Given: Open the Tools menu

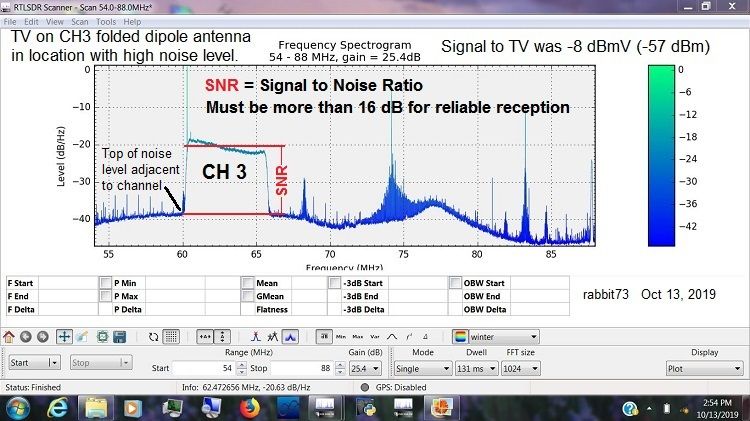Looking at the screenshot, I should tap(105, 20).
